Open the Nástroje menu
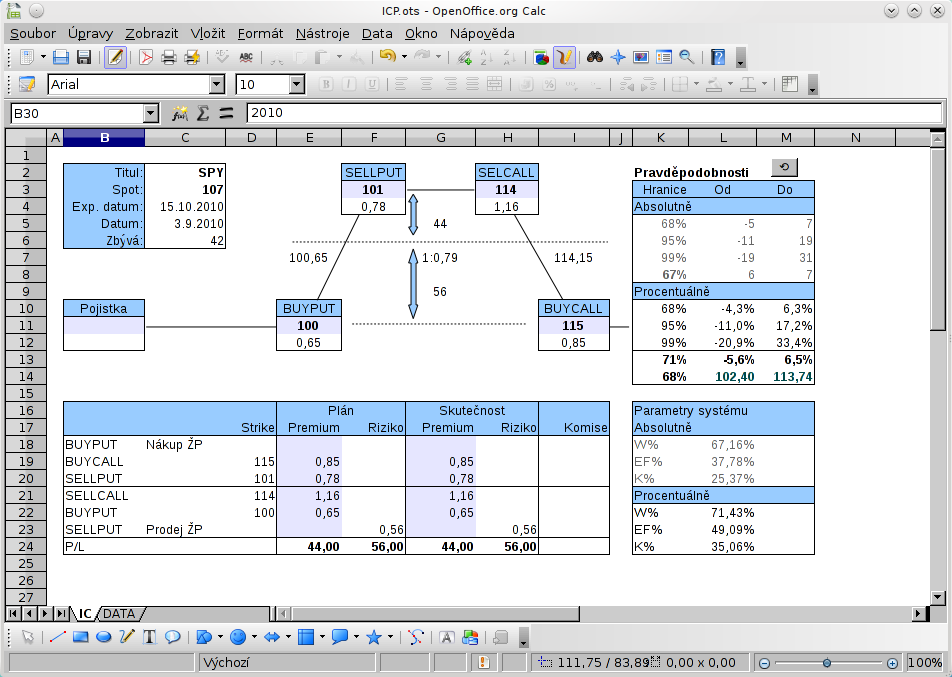The image size is (952, 677). [322, 33]
